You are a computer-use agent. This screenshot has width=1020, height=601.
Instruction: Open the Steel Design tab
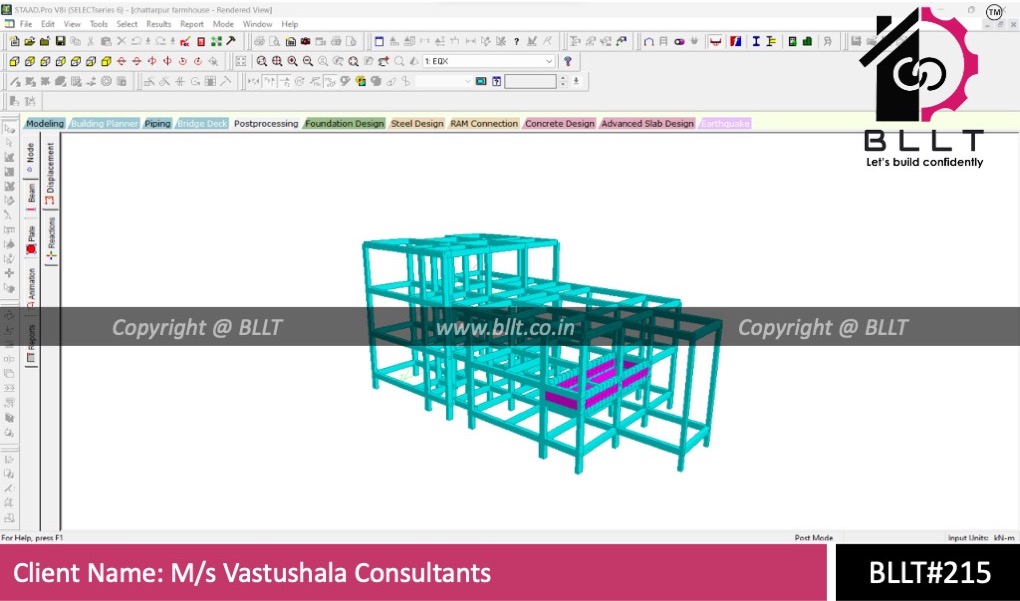(417, 124)
